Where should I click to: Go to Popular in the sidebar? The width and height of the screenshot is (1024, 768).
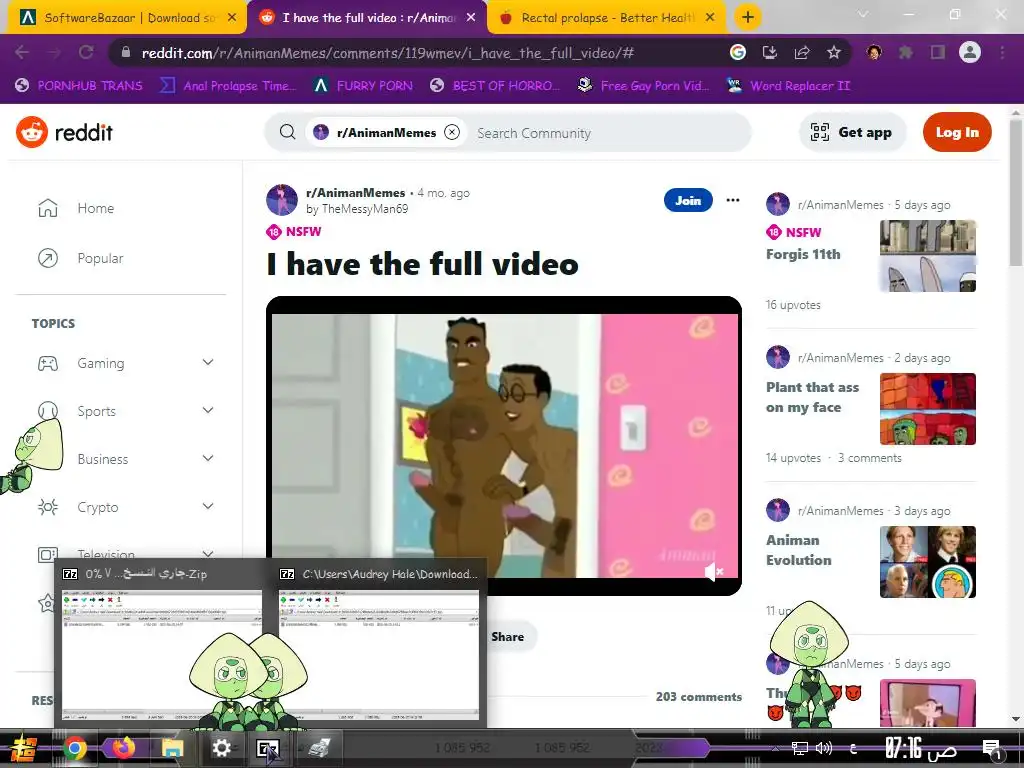[x=81, y=259]
